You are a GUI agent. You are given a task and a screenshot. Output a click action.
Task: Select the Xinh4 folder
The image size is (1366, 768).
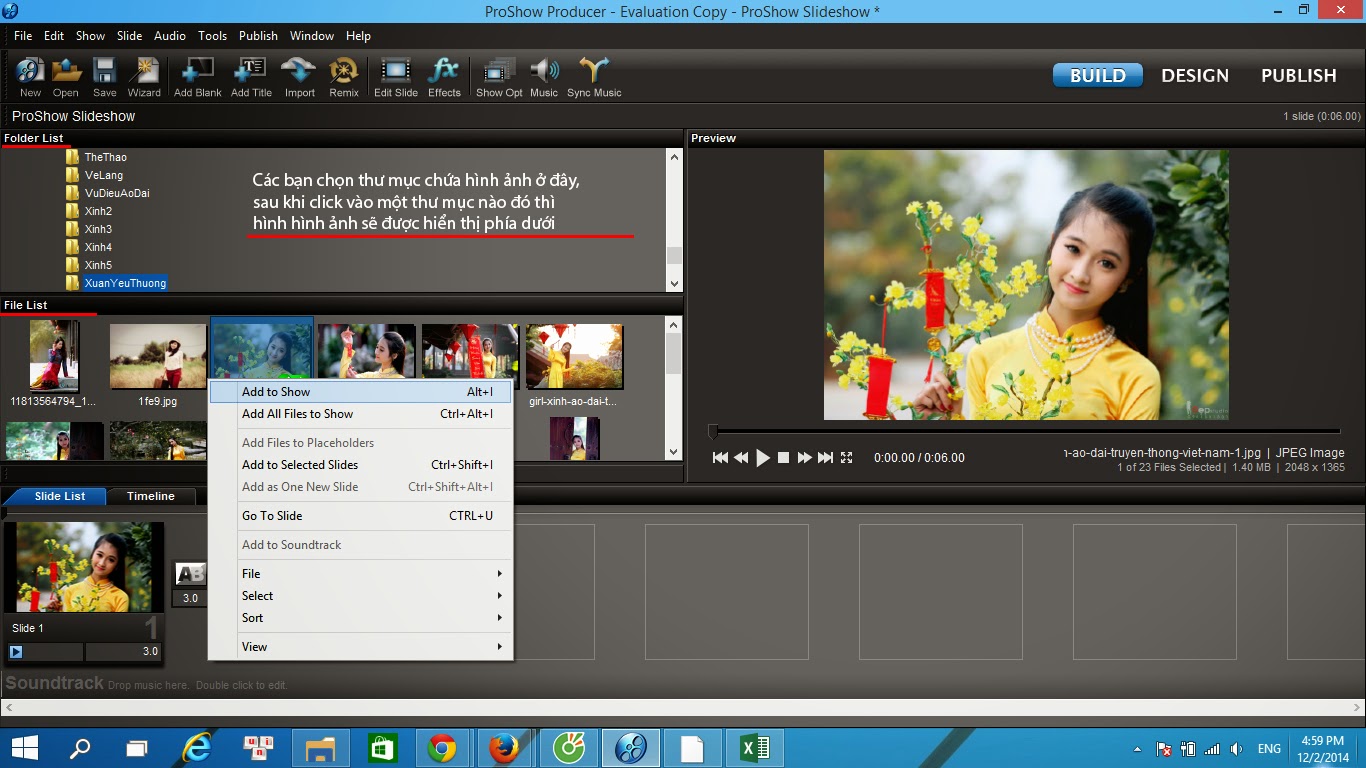98,247
